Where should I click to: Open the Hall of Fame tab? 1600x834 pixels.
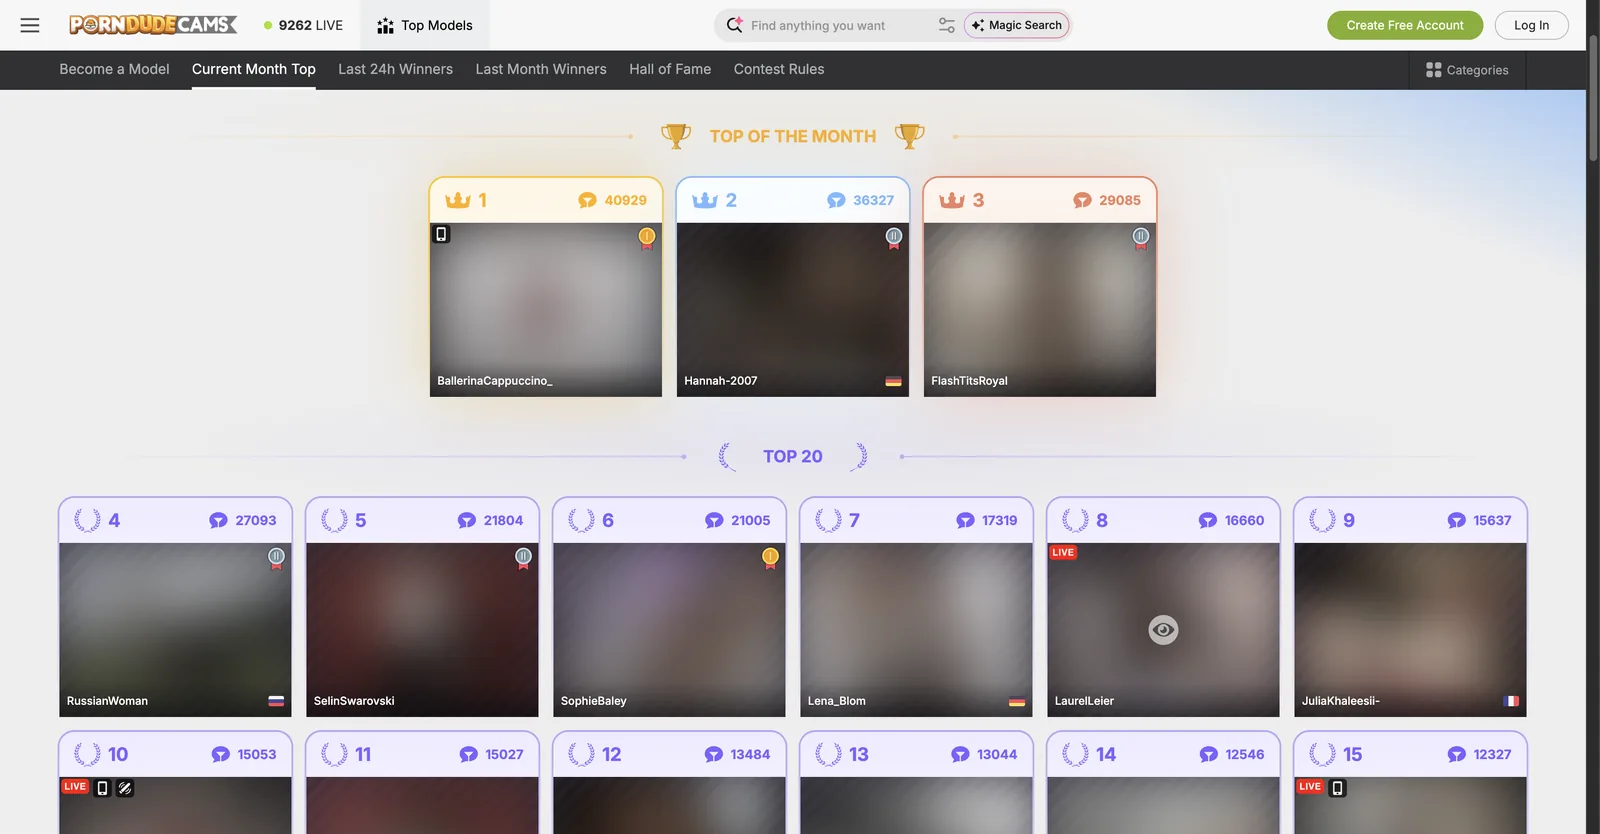(x=670, y=69)
